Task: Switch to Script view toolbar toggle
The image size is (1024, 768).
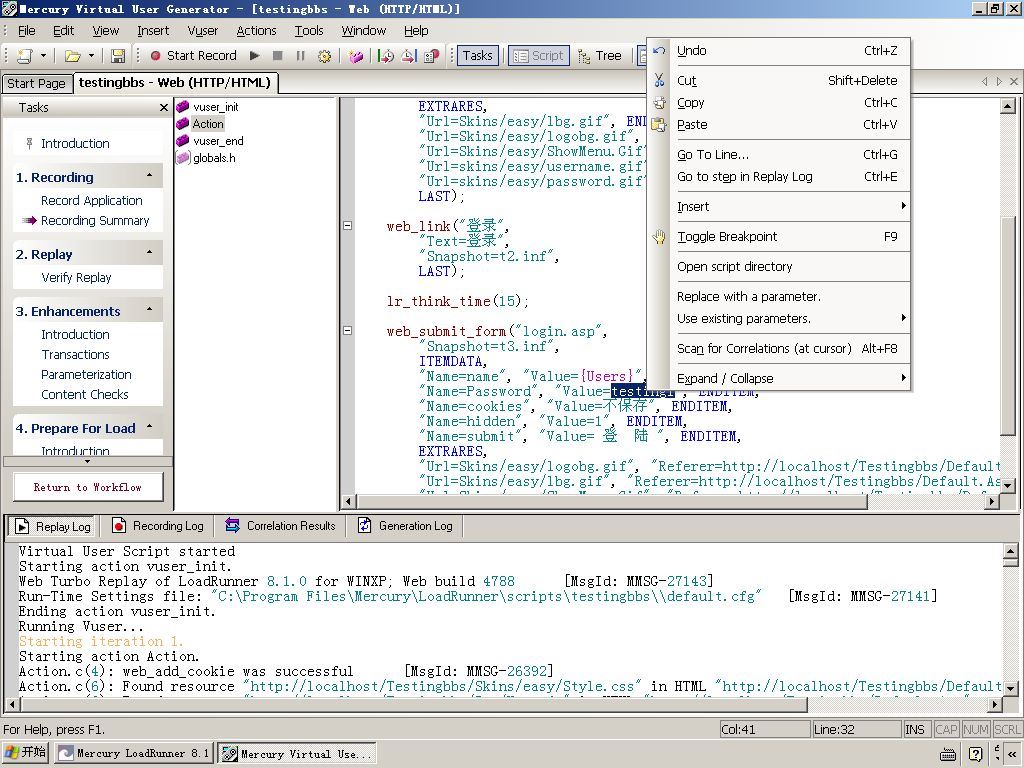Action: click(539, 56)
